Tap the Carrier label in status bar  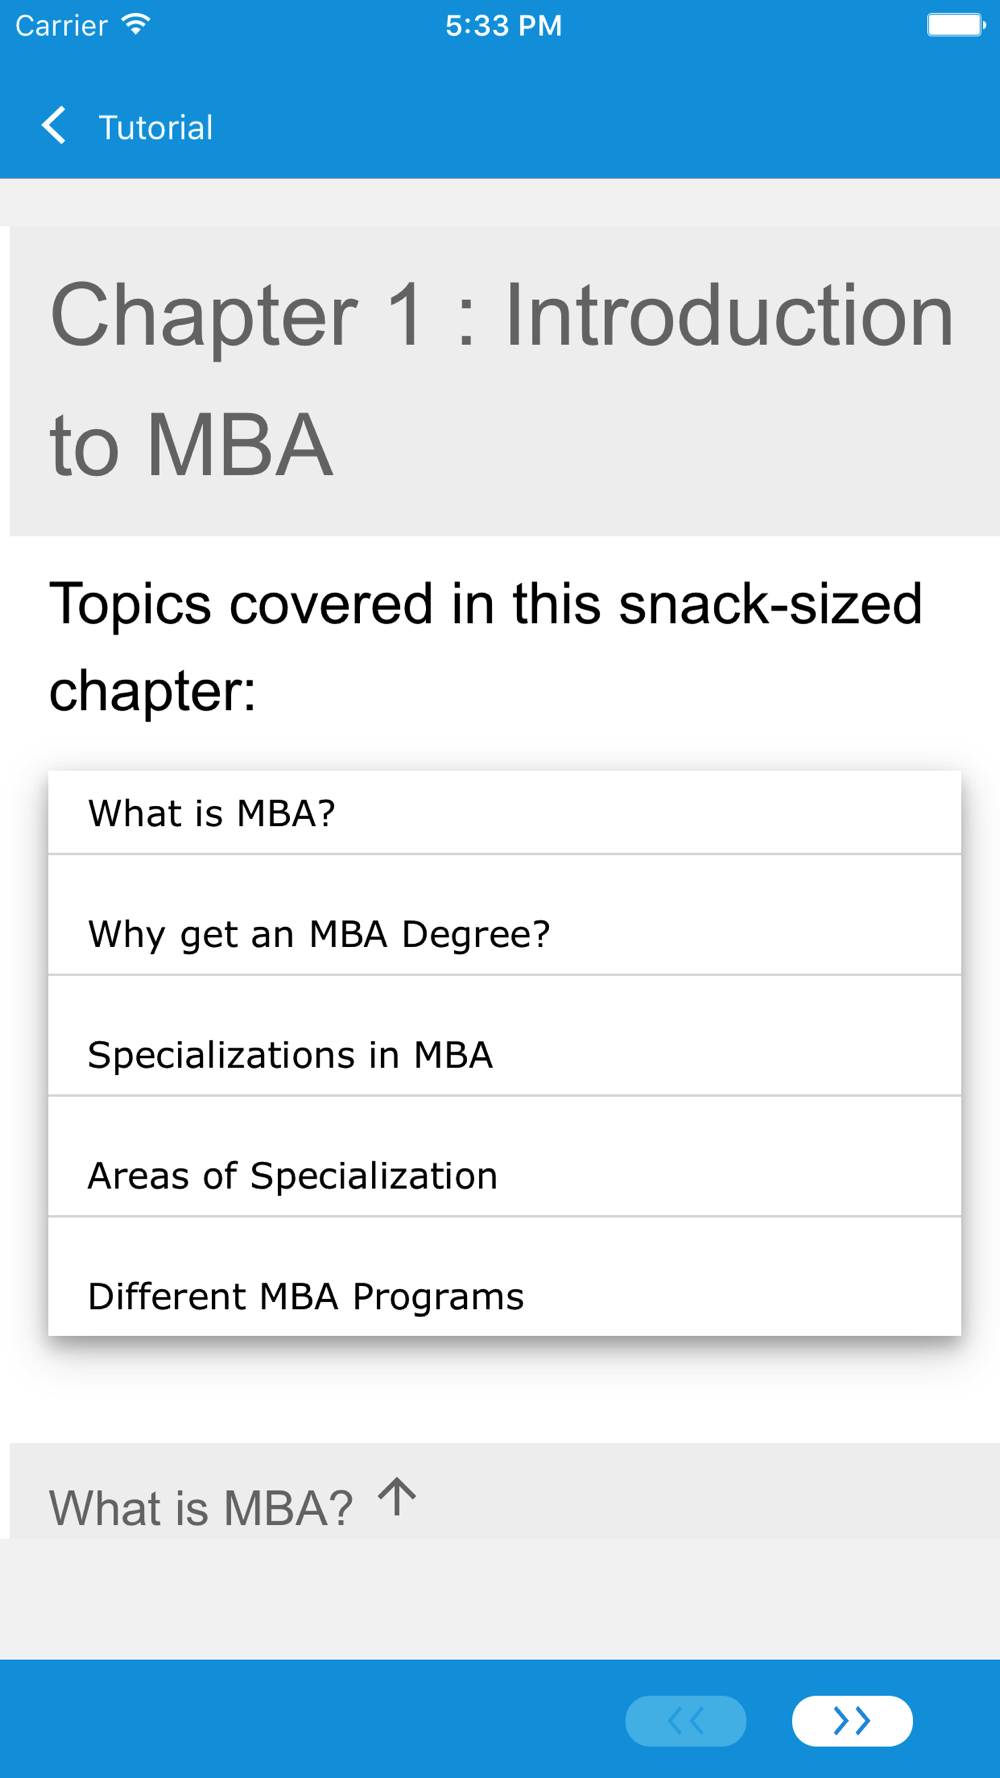coord(61,25)
